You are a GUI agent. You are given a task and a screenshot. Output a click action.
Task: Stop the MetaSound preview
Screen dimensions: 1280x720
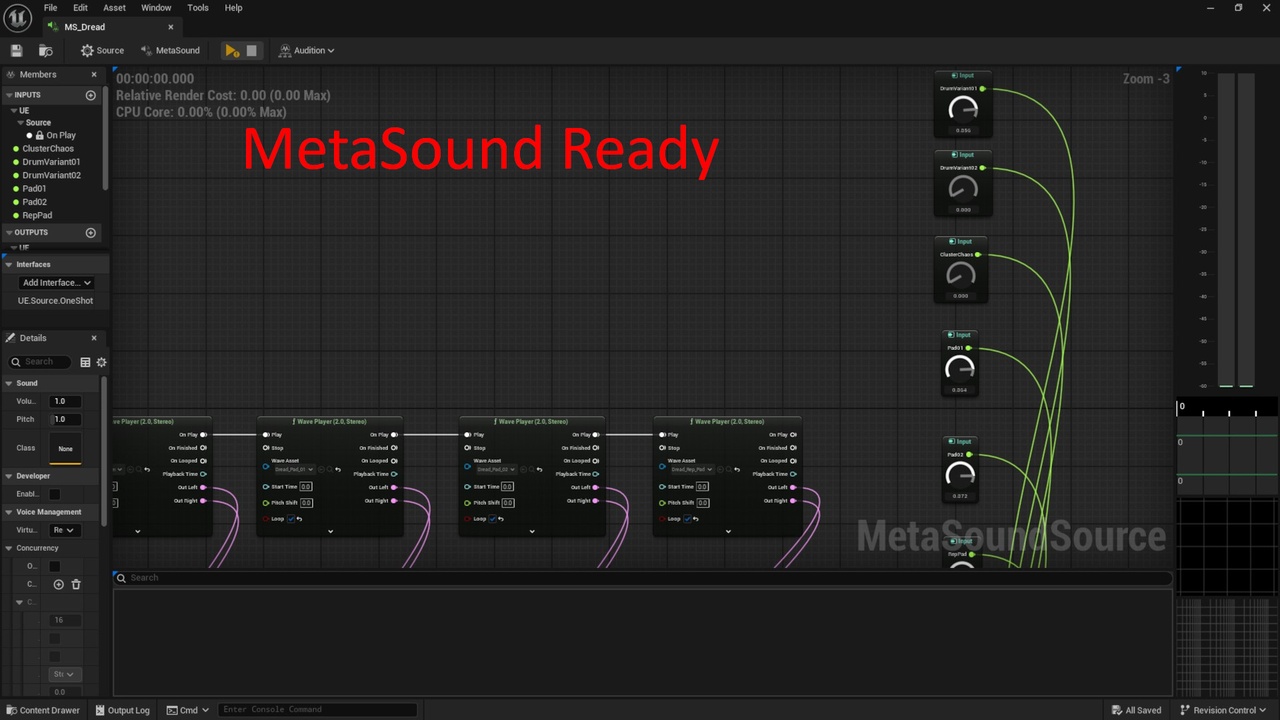(252, 50)
